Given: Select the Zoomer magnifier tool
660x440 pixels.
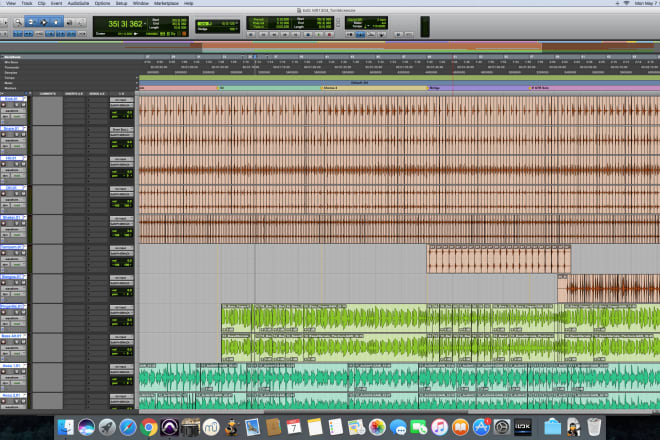Looking at the screenshot, I should (x=19, y=22).
